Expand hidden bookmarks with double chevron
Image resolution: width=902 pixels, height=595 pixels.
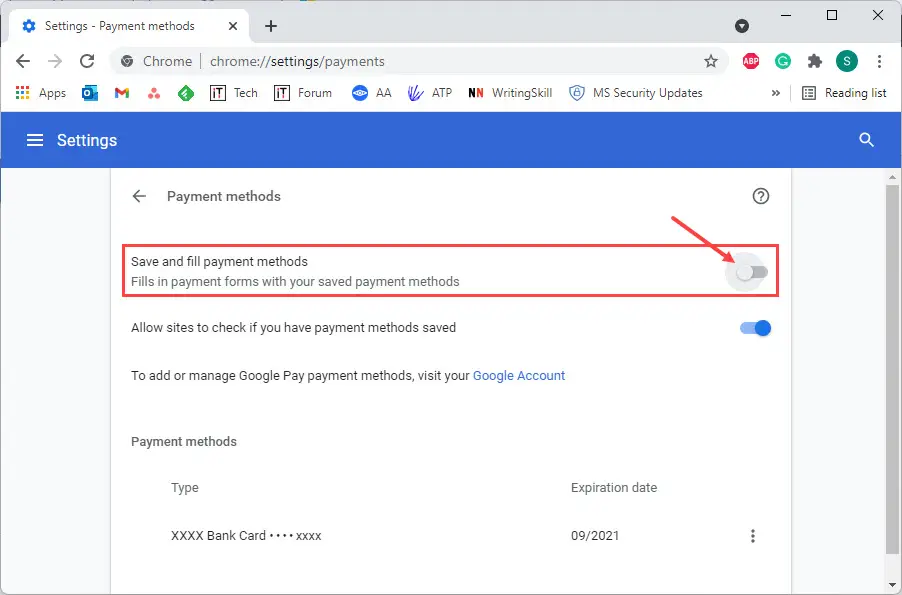click(x=775, y=93)
